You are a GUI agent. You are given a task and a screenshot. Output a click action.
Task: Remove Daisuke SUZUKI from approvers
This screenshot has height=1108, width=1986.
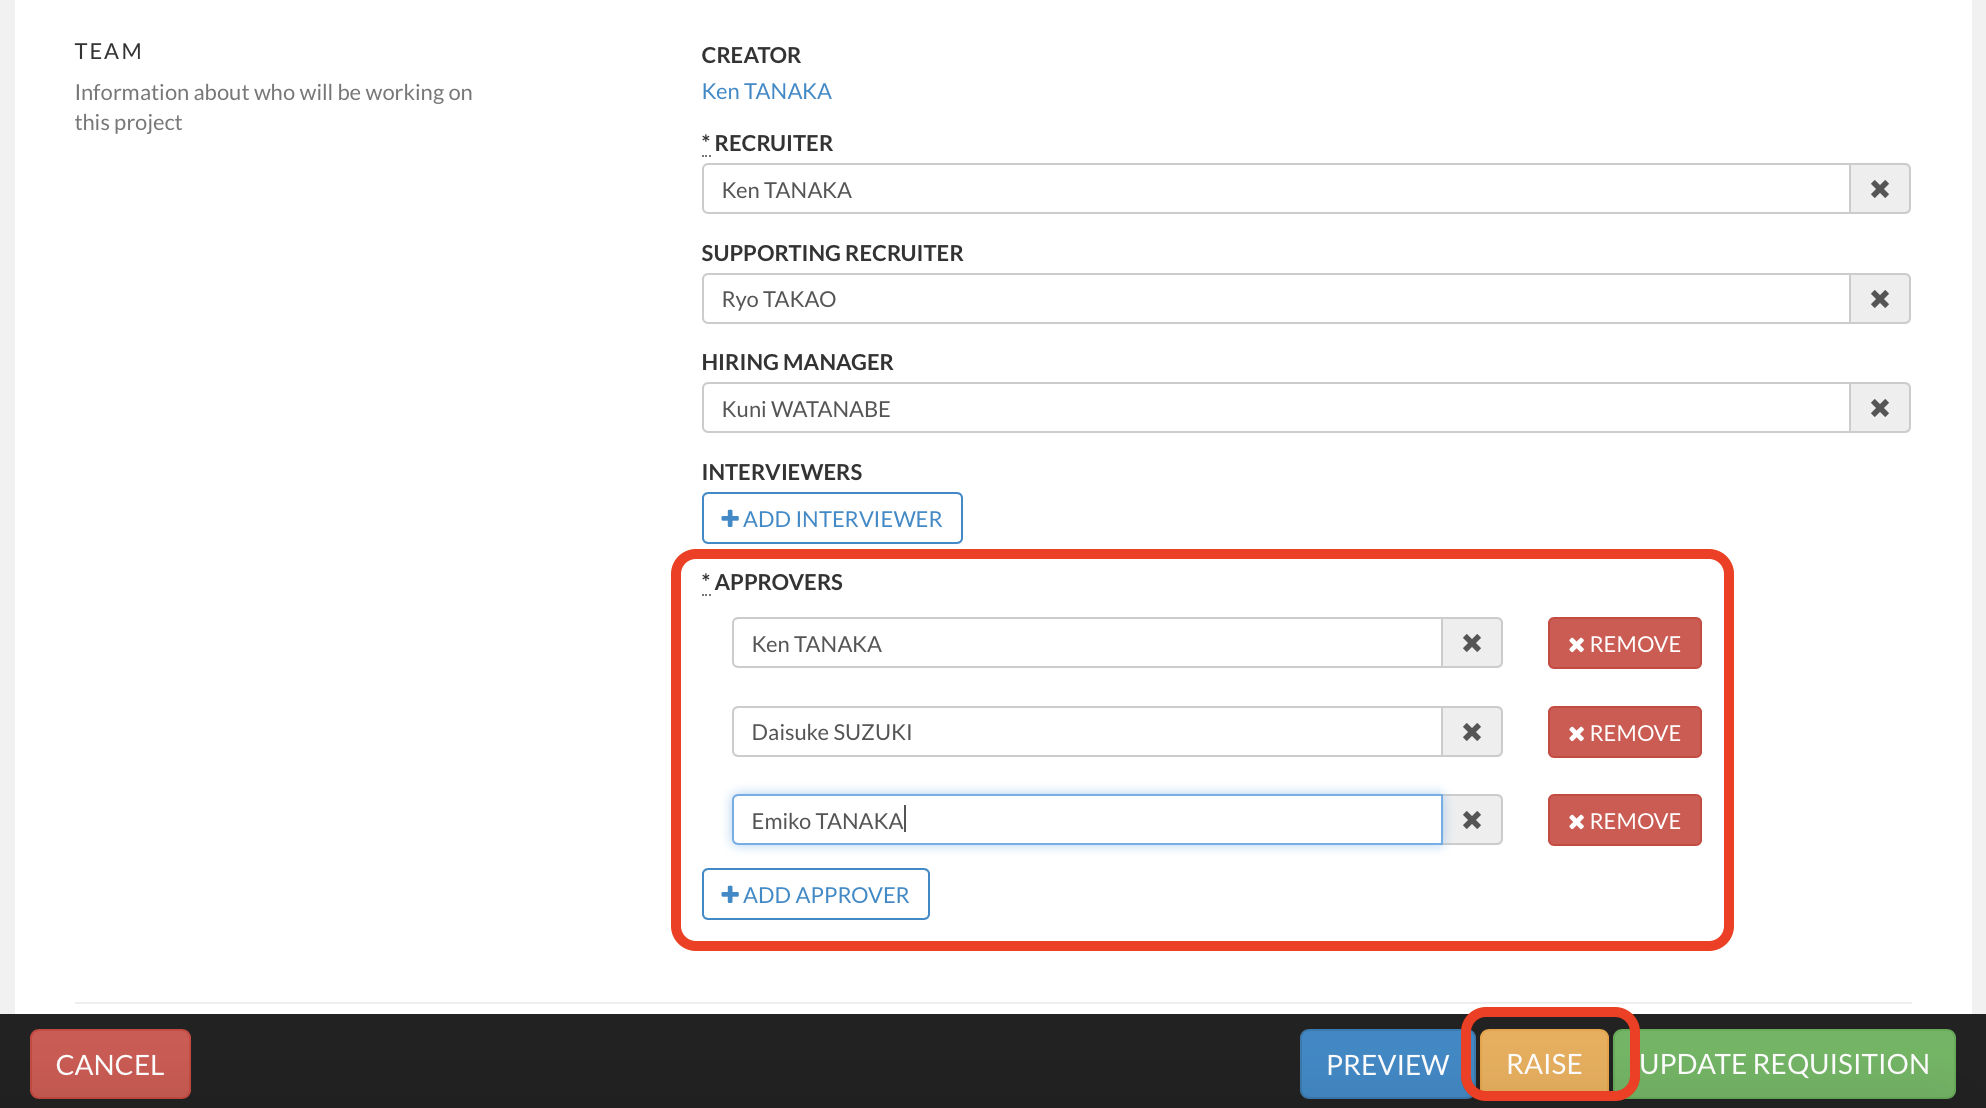tap(1624, 732)
